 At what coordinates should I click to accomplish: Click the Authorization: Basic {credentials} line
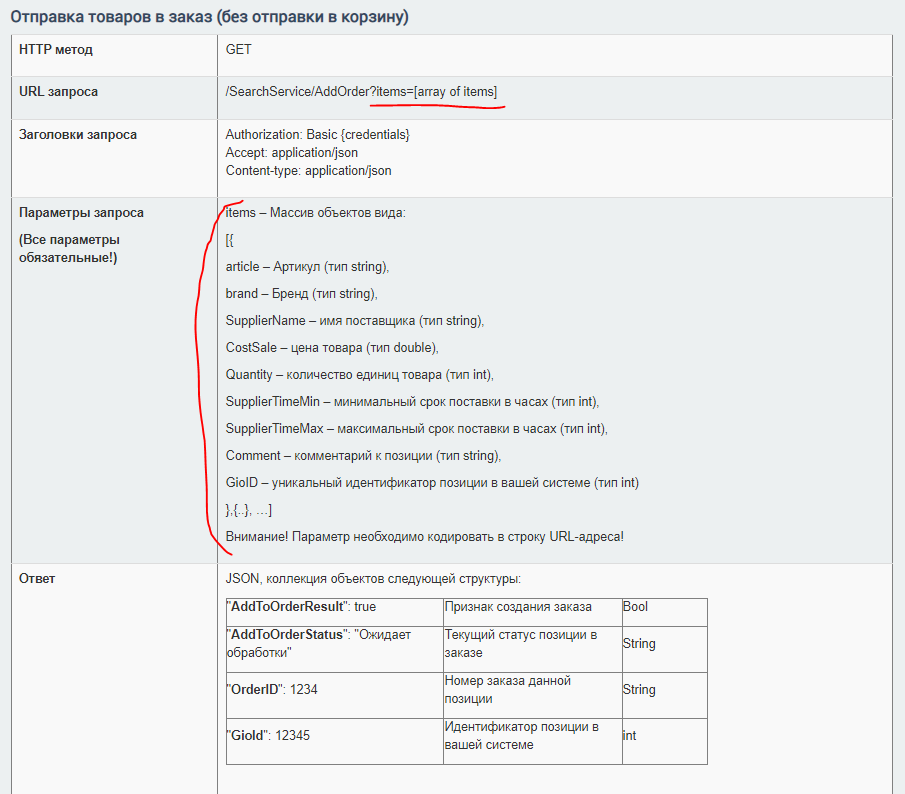tap(317, 134)
